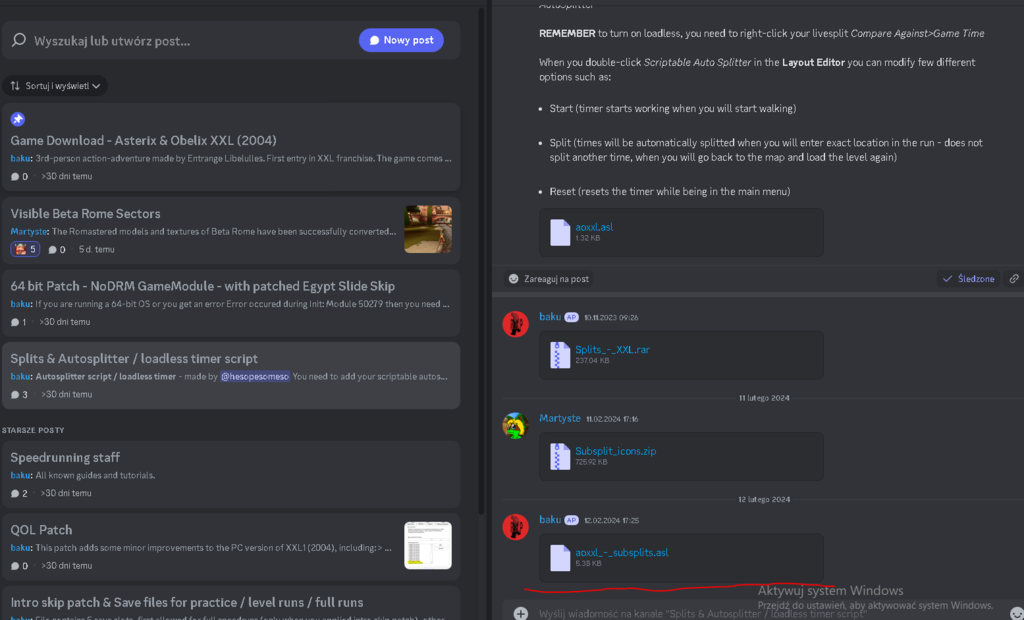Click the search magnifier icon

[x=19, y=40]
